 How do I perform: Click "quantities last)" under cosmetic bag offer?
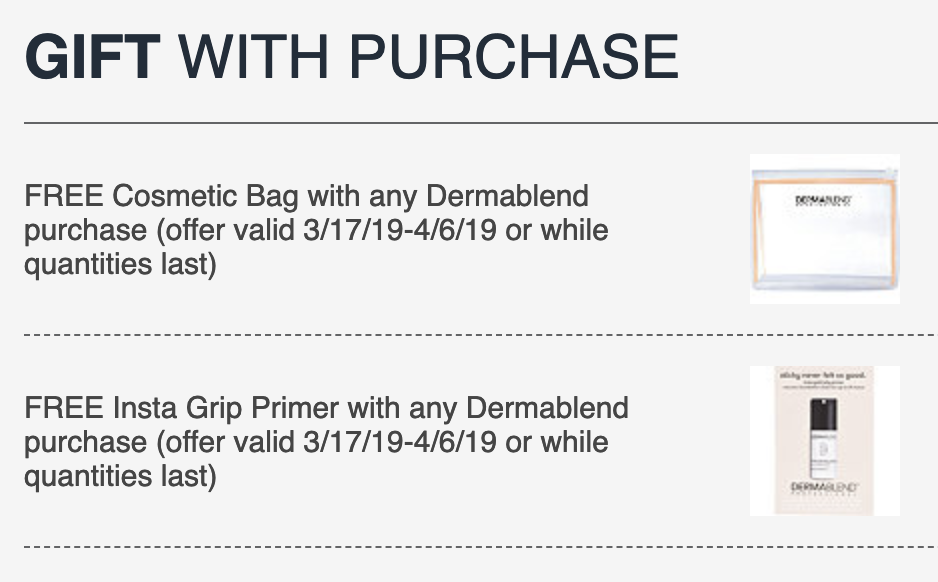[120, 264]
